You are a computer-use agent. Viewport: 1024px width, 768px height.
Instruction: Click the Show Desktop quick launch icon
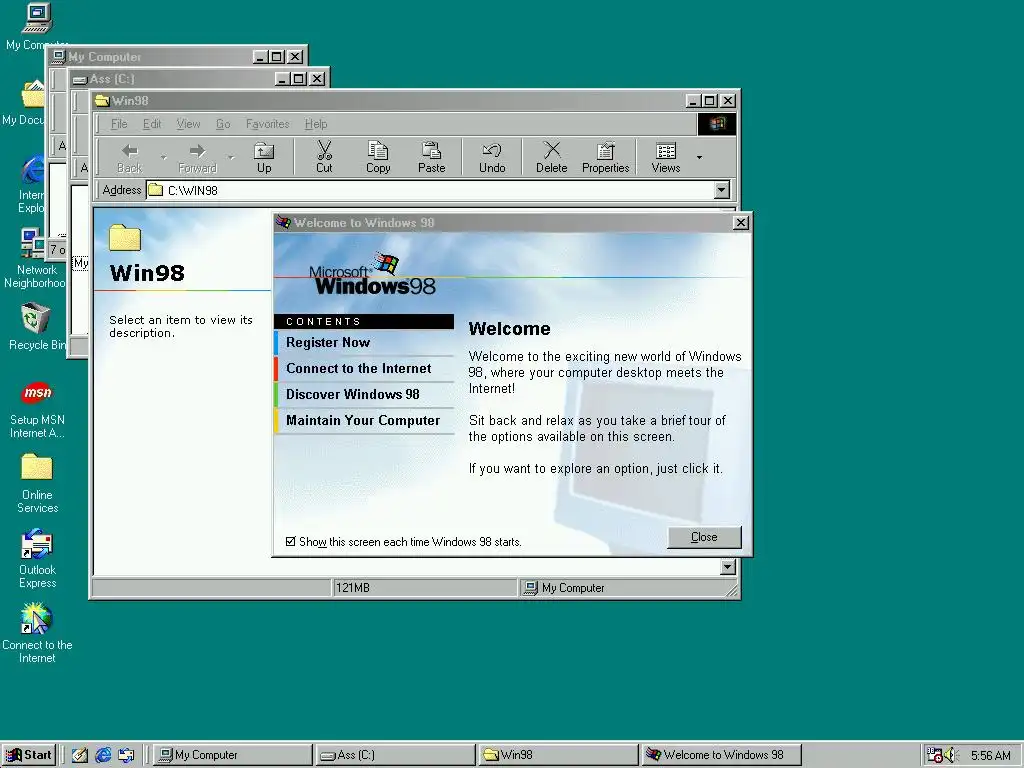(x=80, y=755)
